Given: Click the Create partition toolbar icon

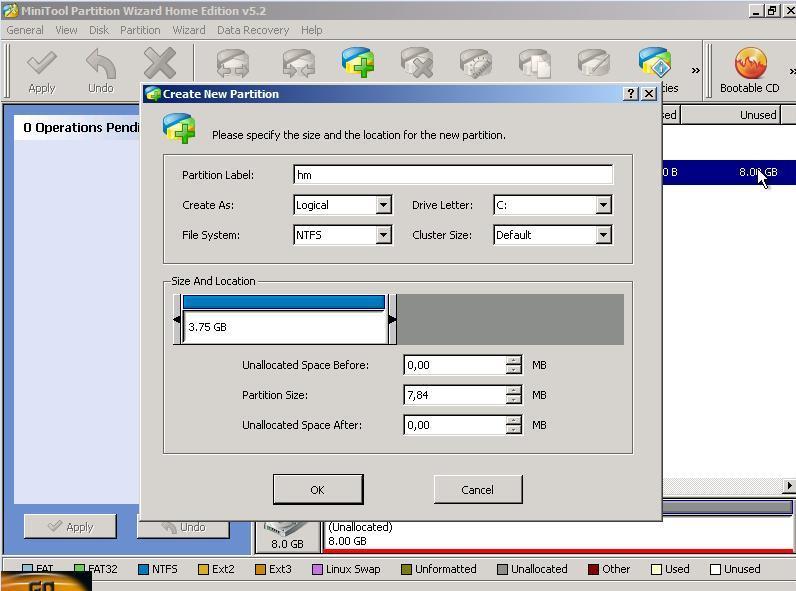Looking at the screenshot, I should (358, 64).
